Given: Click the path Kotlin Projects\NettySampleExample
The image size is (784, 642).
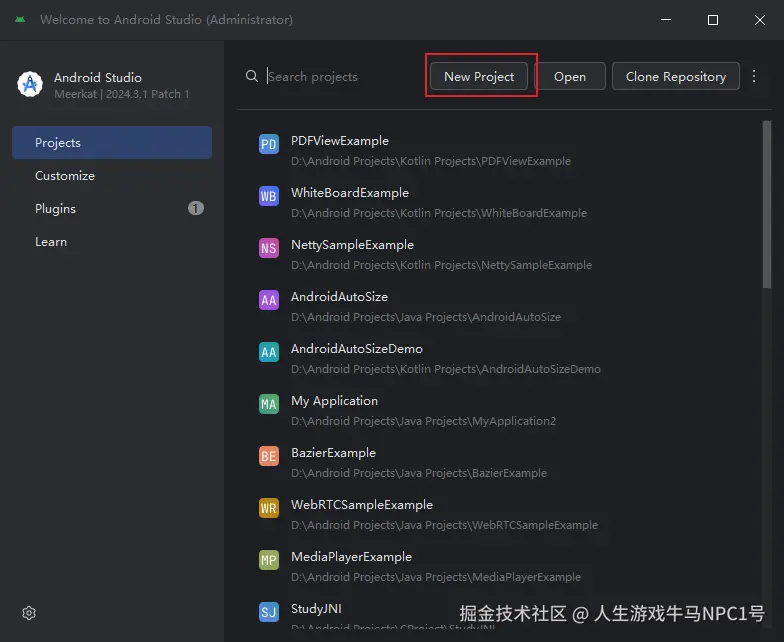Looking at the screenshot, I should (441, 265).
